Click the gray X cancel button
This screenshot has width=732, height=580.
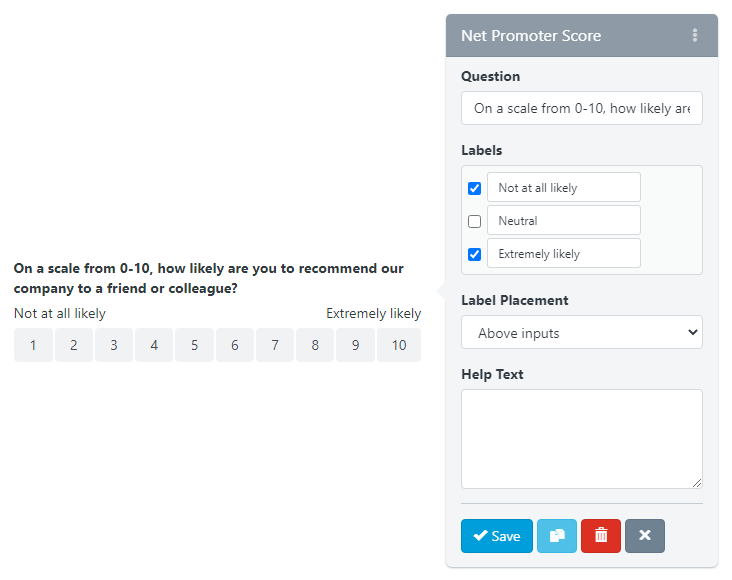click(x=645, y=536)
